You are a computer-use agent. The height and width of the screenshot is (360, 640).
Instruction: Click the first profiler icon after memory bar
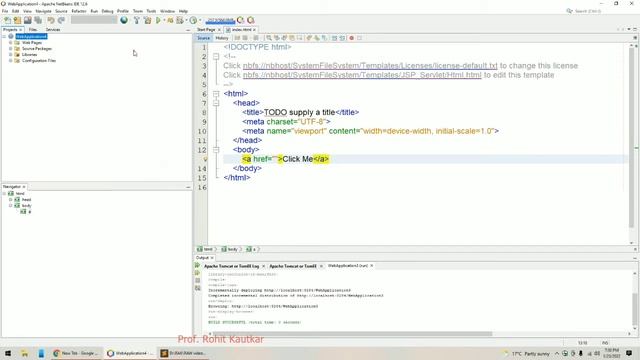(x=241, y=20)
